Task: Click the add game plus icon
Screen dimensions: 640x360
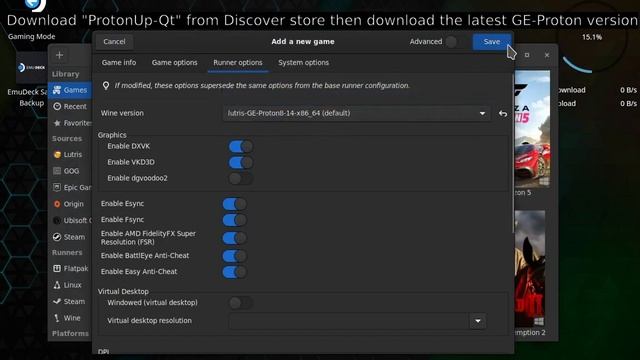Action: point(60,55)
